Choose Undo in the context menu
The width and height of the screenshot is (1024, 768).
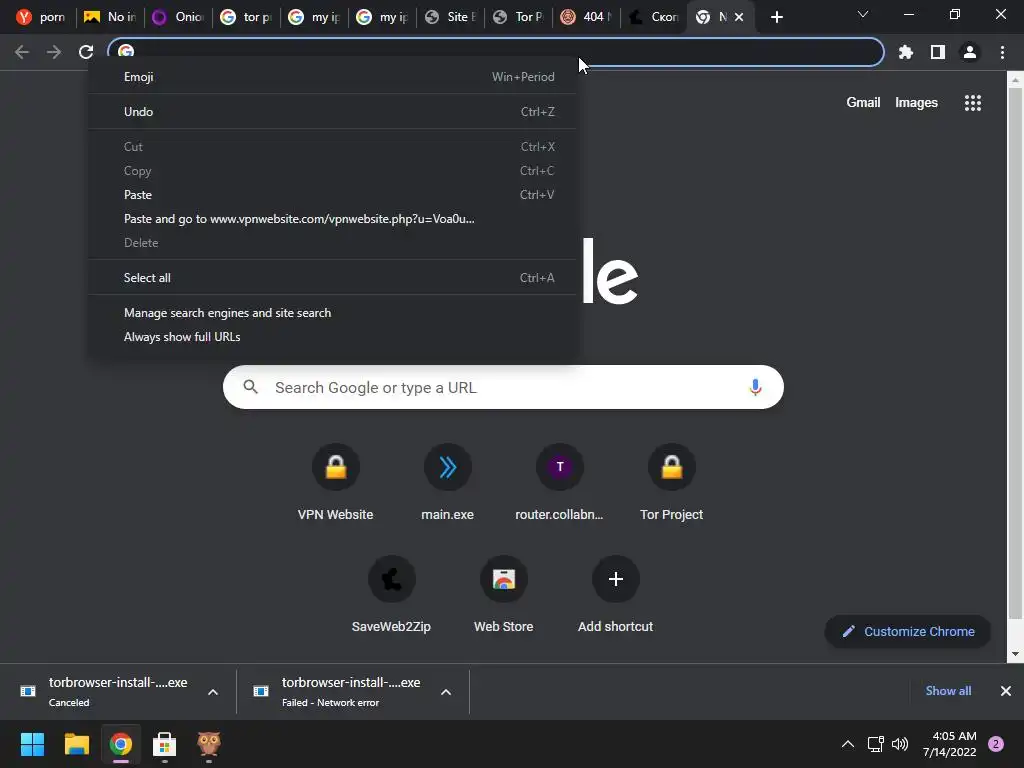(333, 112)
